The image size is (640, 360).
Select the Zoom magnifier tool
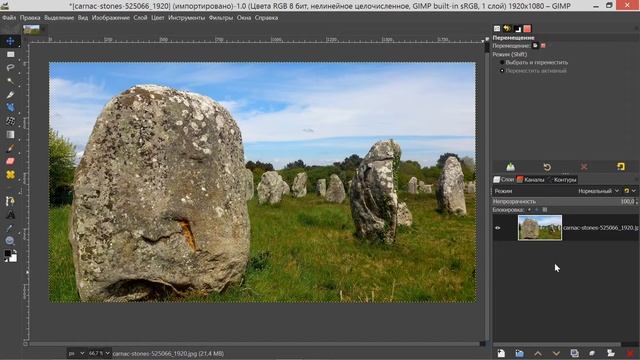[x=10, y=241]
